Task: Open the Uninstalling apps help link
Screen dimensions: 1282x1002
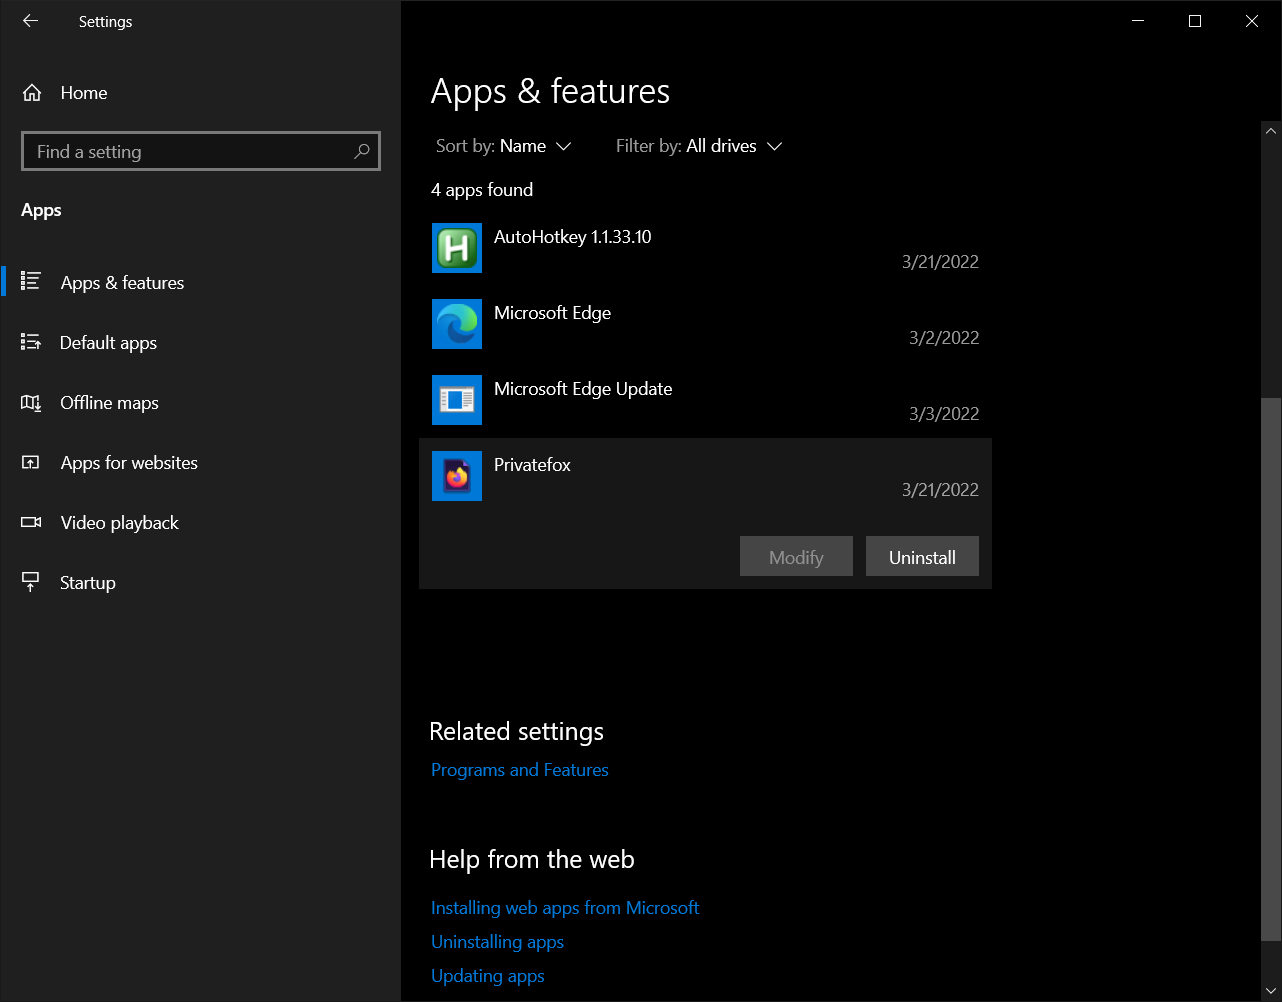Action: pos(497,942)
